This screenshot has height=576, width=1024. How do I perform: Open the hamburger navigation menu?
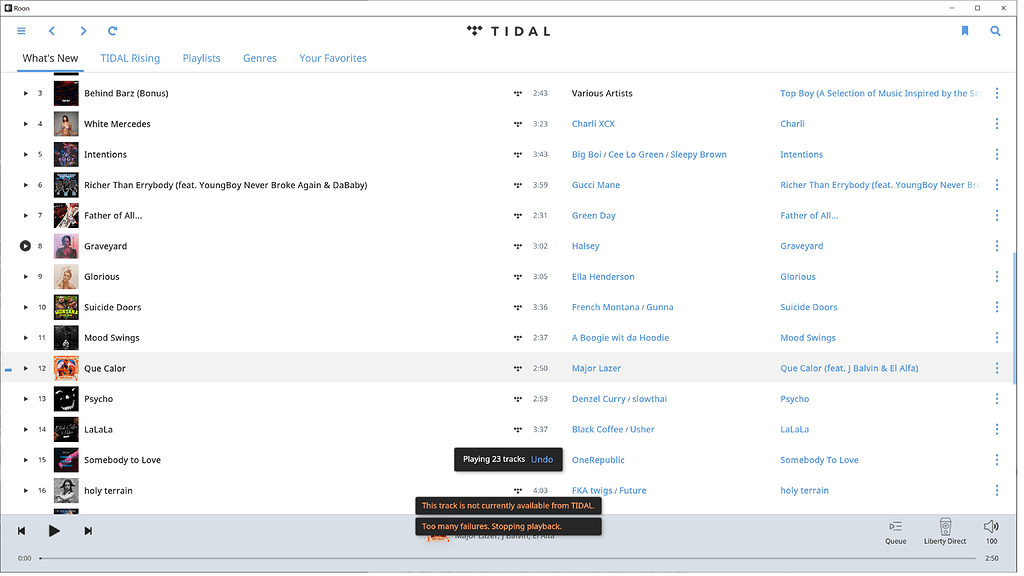[x=20, y=31]
